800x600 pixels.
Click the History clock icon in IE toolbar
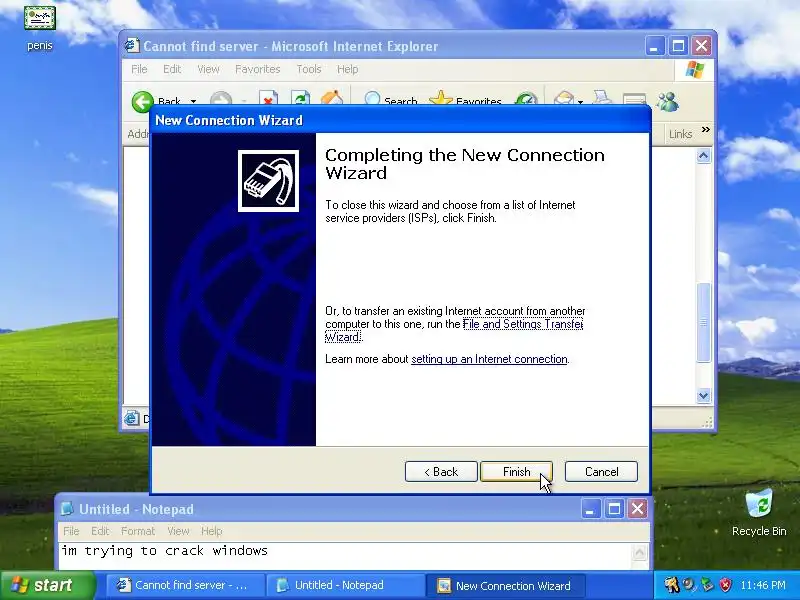[x=525, y=99]
